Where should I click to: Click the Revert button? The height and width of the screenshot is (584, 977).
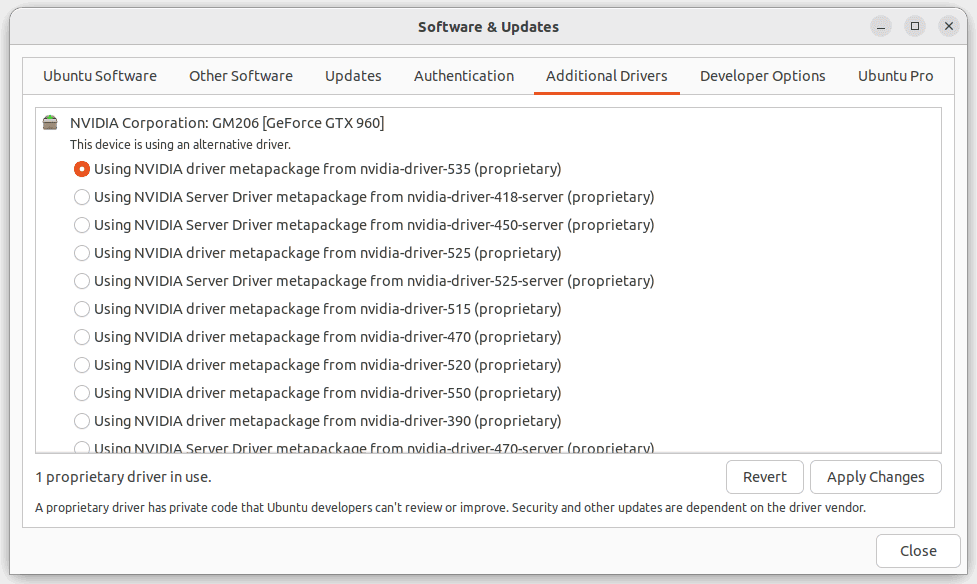coord(765,477)
